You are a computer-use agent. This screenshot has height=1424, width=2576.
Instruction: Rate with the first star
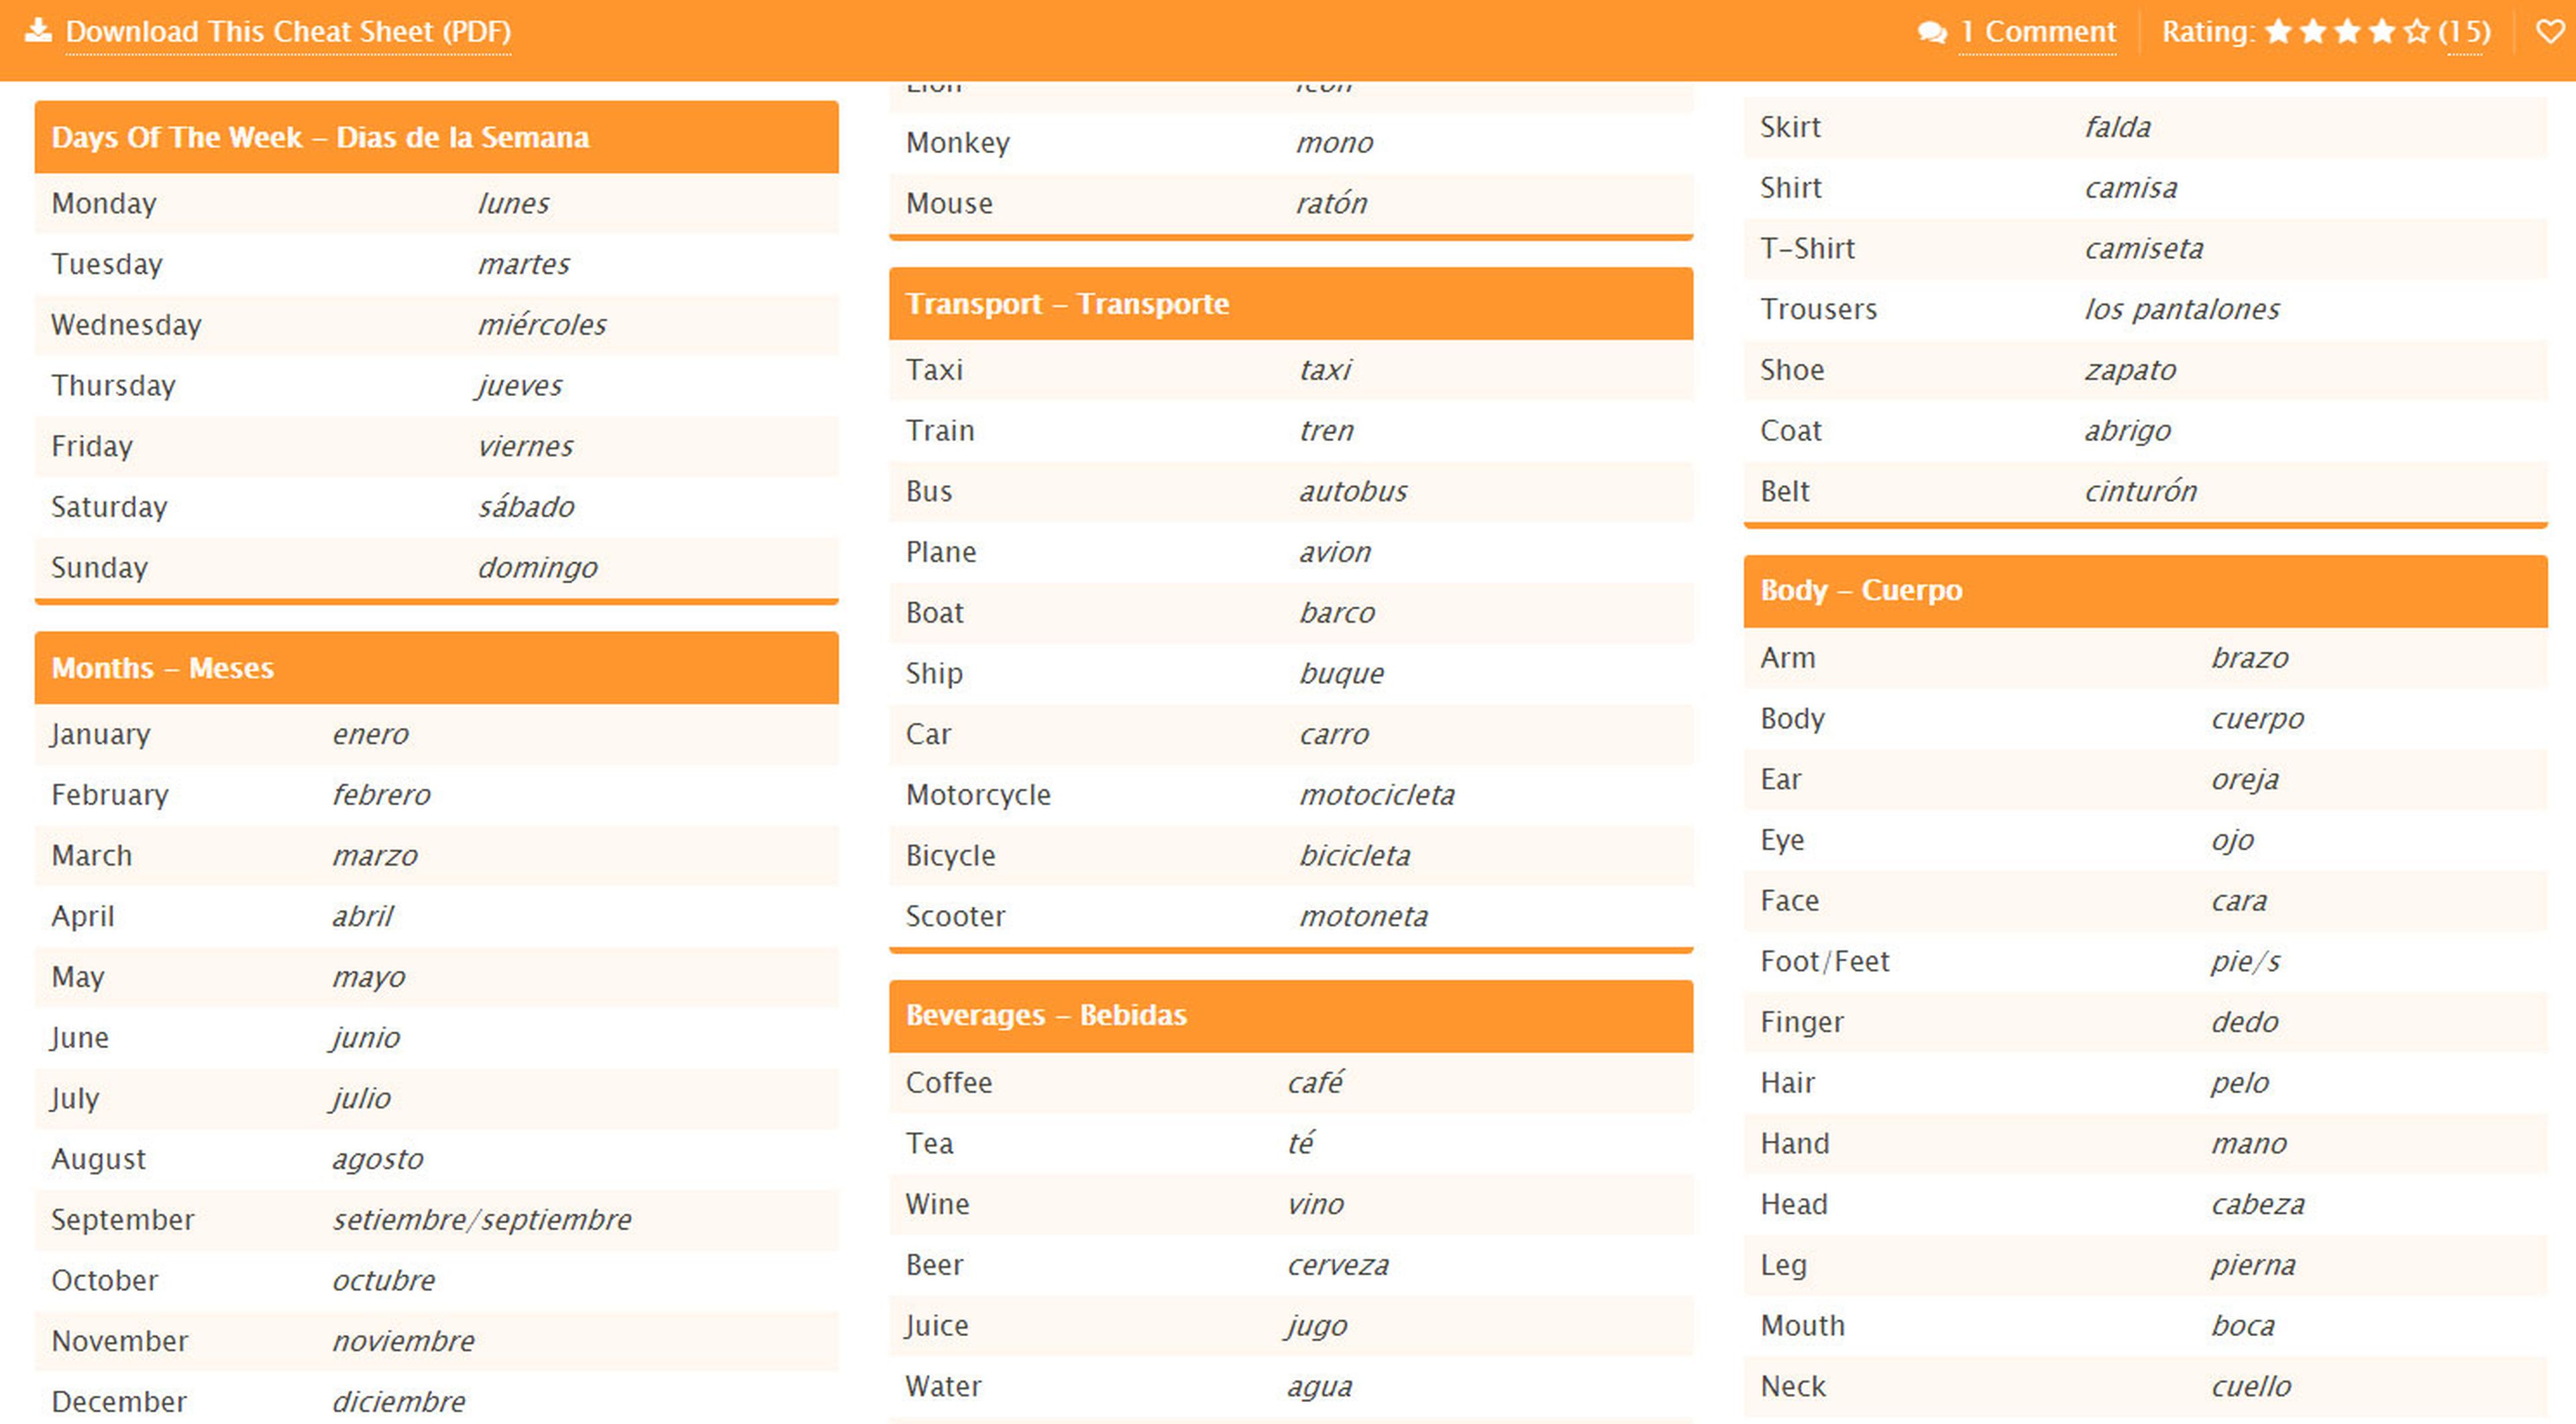tap(2278, 32)
